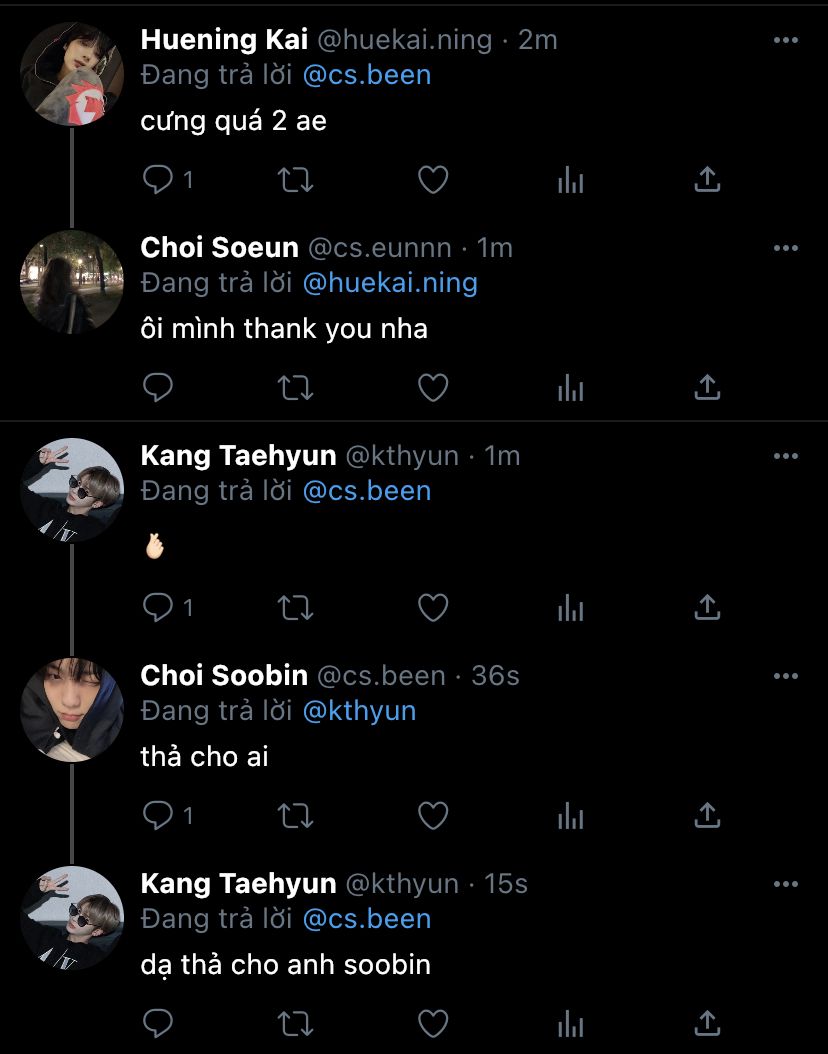Open more options on Huening Kai's tweet

[786, 40]
